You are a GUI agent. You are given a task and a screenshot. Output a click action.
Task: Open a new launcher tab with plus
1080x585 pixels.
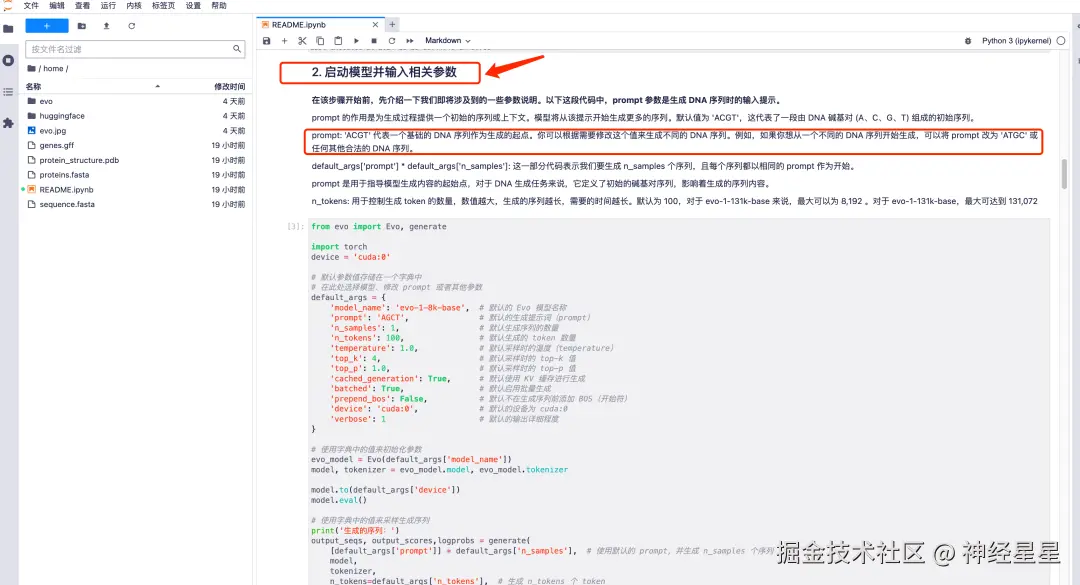(x=392, y=25)
